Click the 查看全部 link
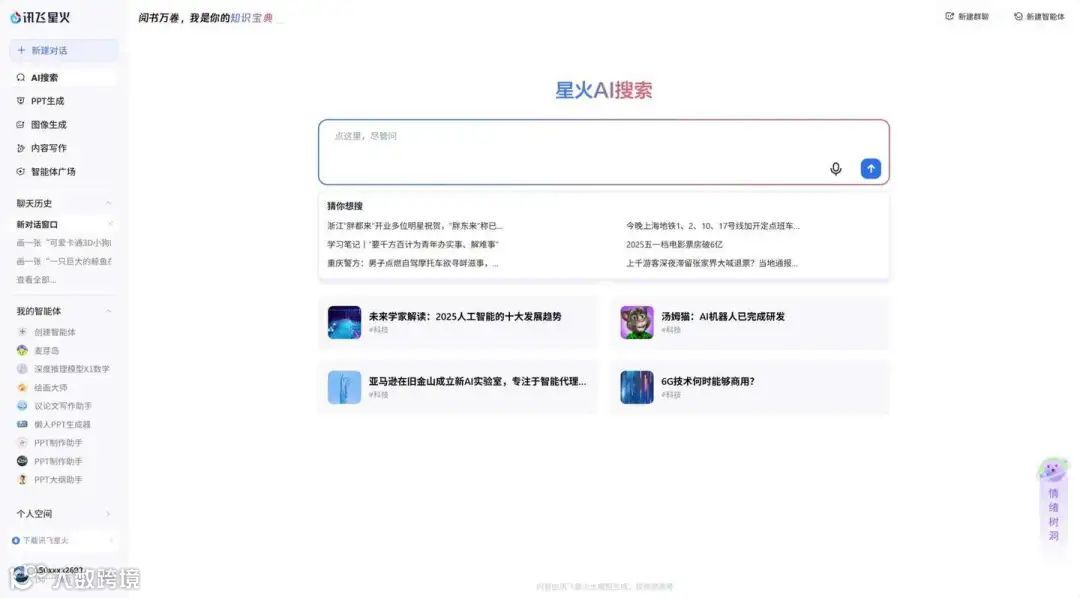The image size is (1080, 598). (x=36, y=280)
